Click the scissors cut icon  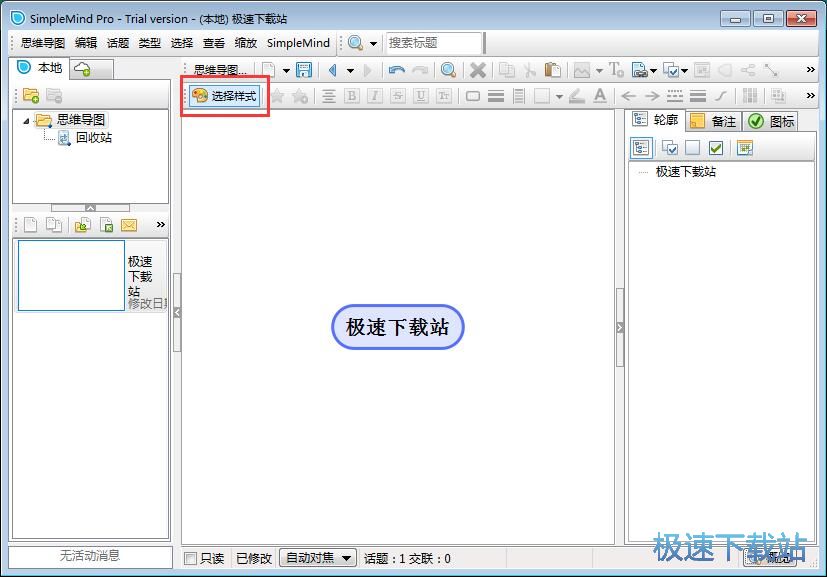(x=530, y=70)
